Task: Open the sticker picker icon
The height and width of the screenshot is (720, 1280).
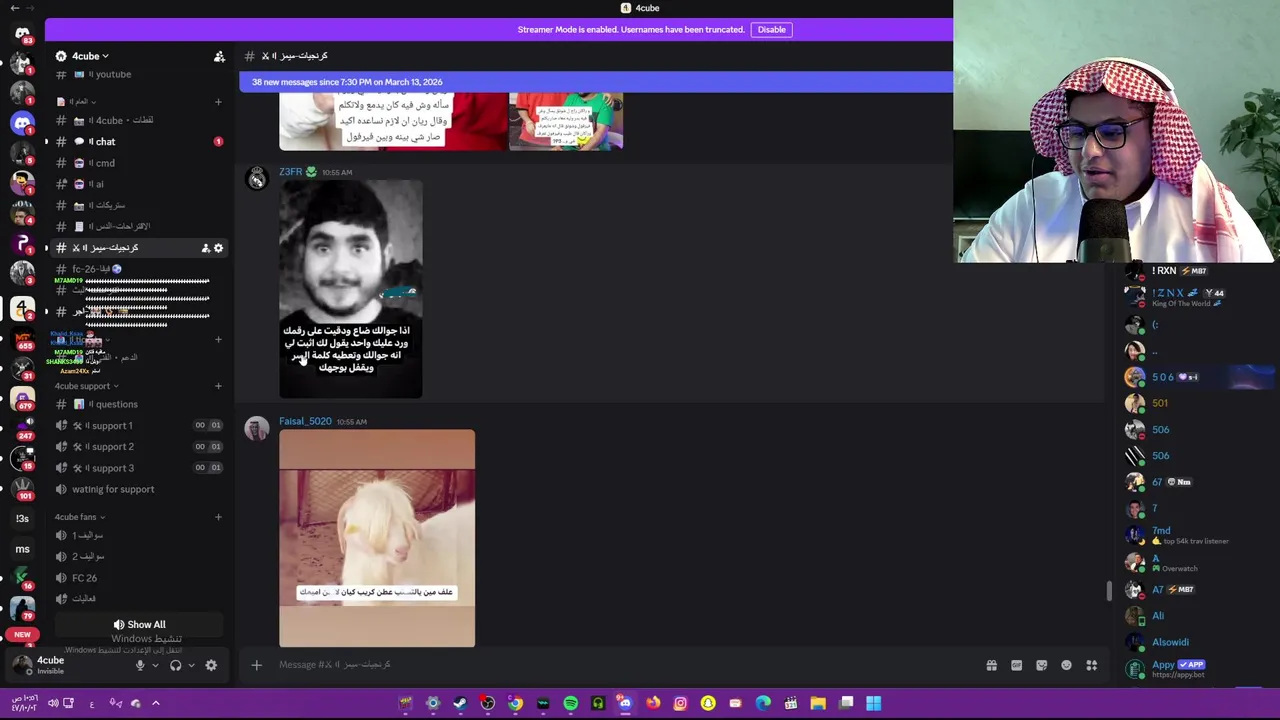Action: [x=1041, y=665]
